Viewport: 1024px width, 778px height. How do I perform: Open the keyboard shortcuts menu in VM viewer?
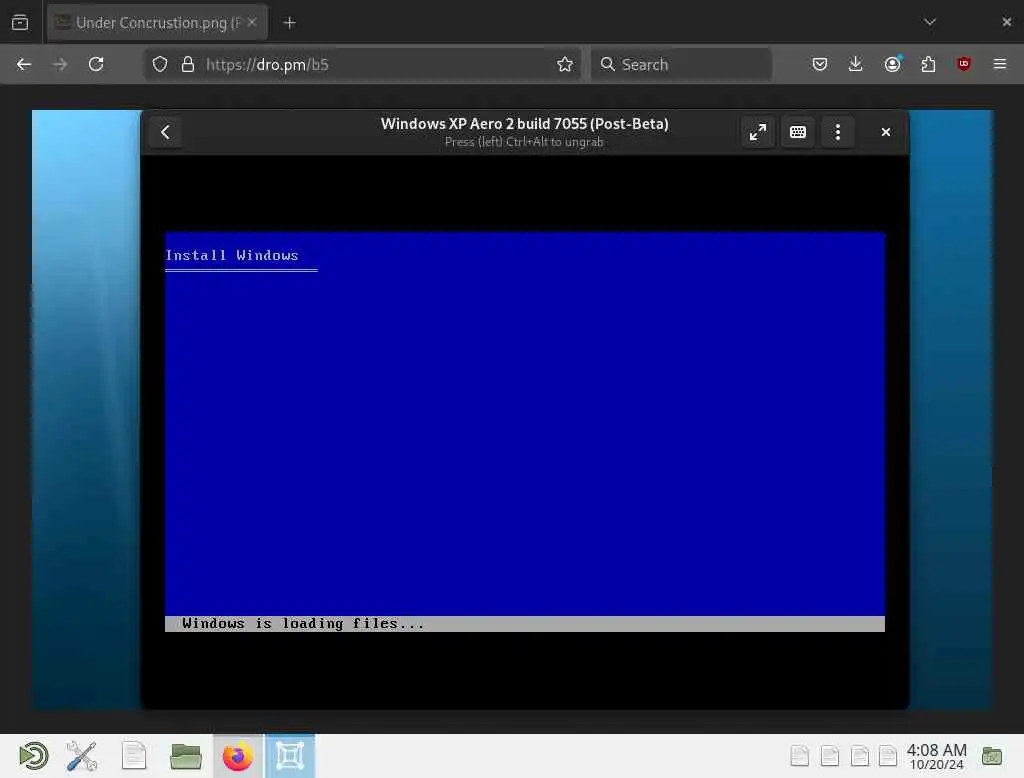point(798,133)
